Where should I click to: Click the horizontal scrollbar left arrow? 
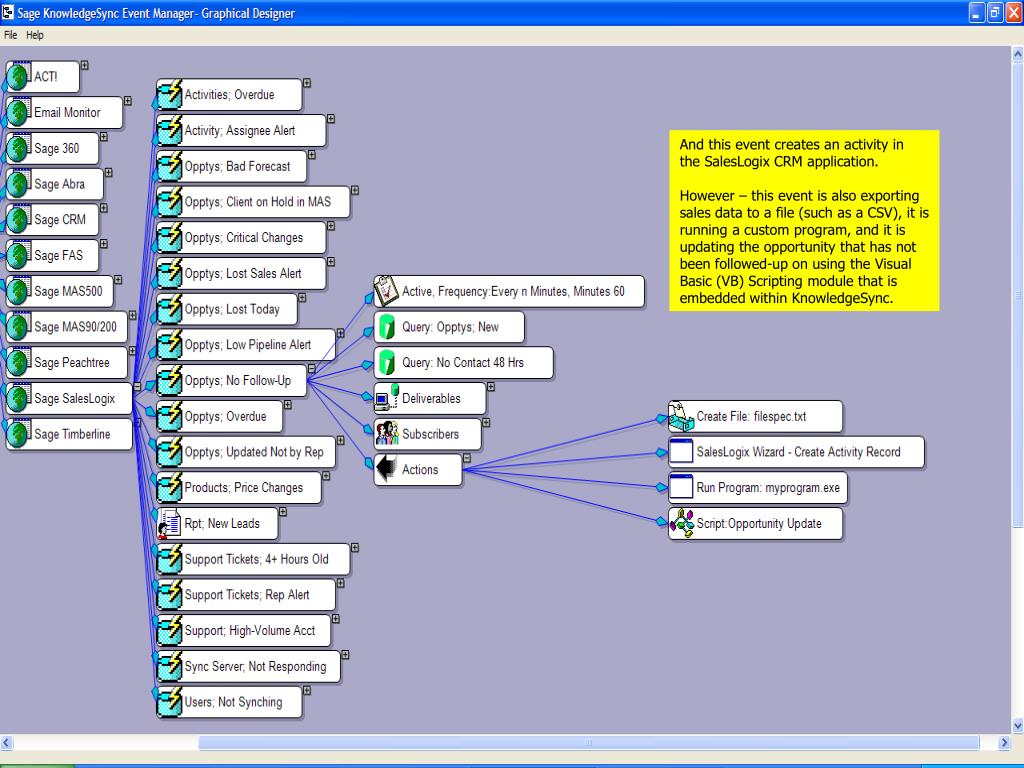tap(7, 743)
